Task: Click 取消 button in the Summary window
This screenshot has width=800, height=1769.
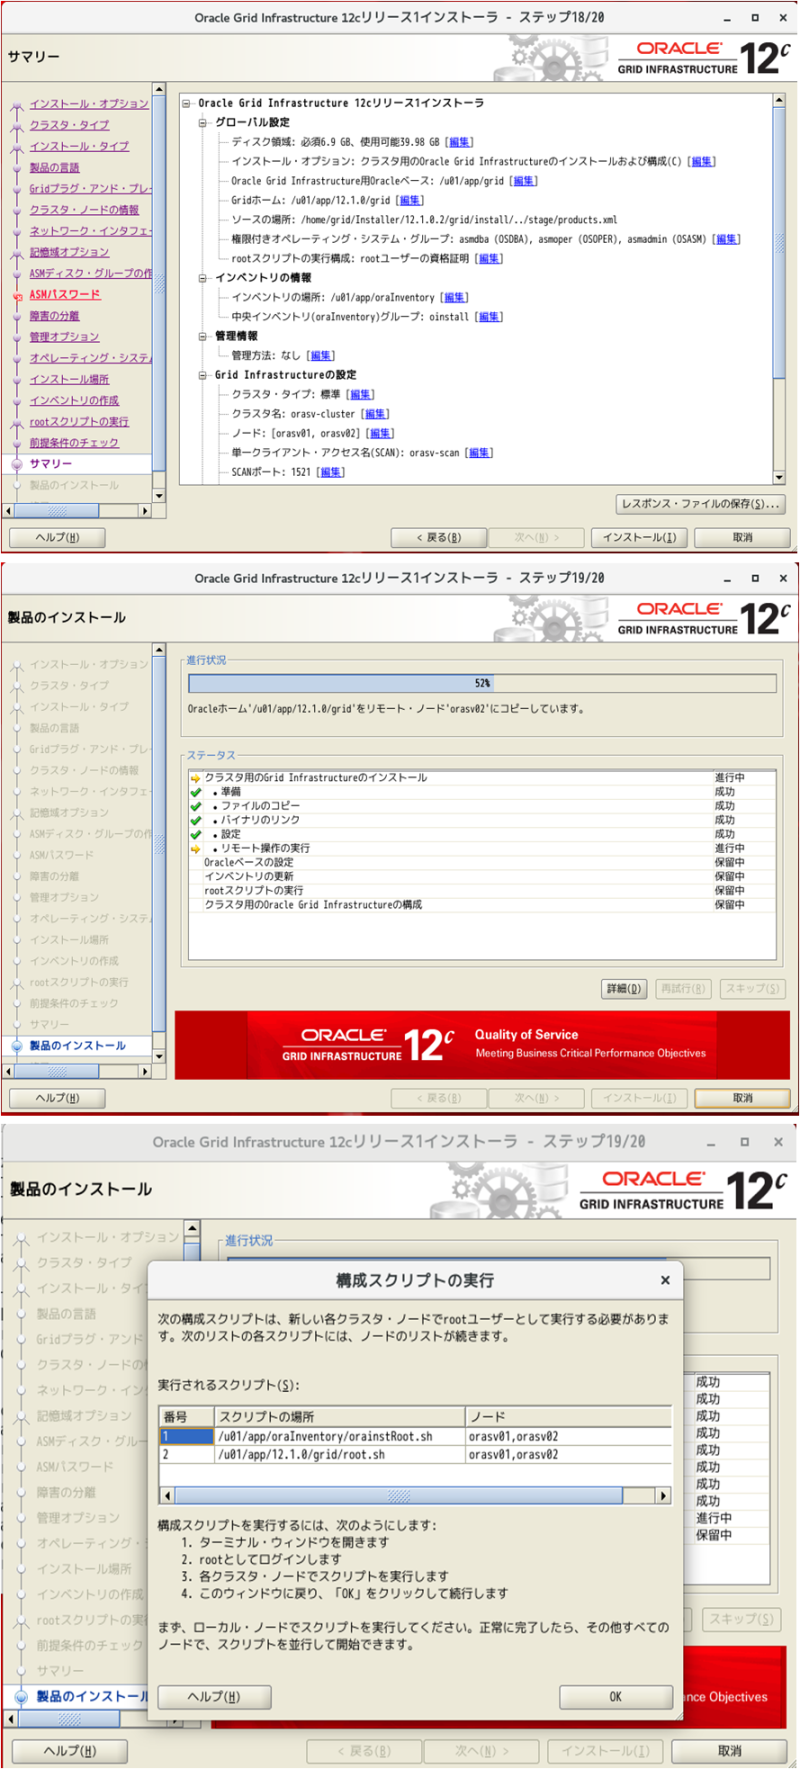Action: click(x=742, y=538)
